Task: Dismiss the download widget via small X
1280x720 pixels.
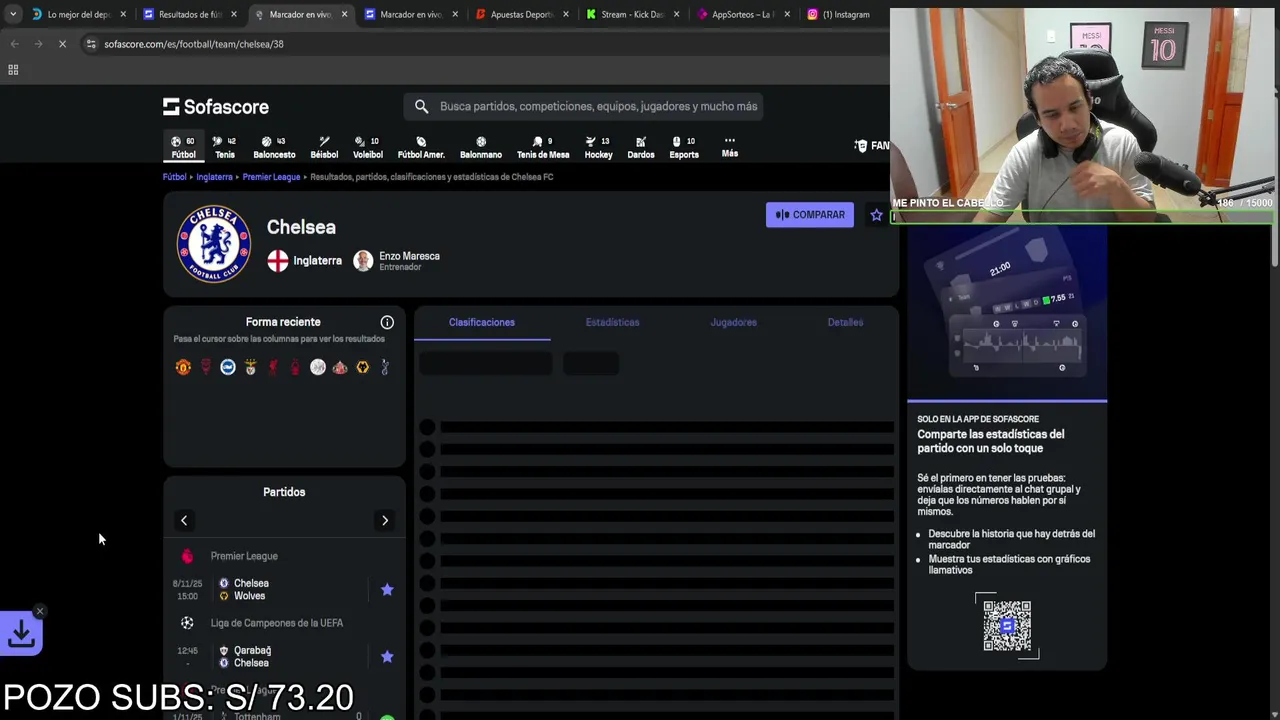Action: click(x=40, y=611)
